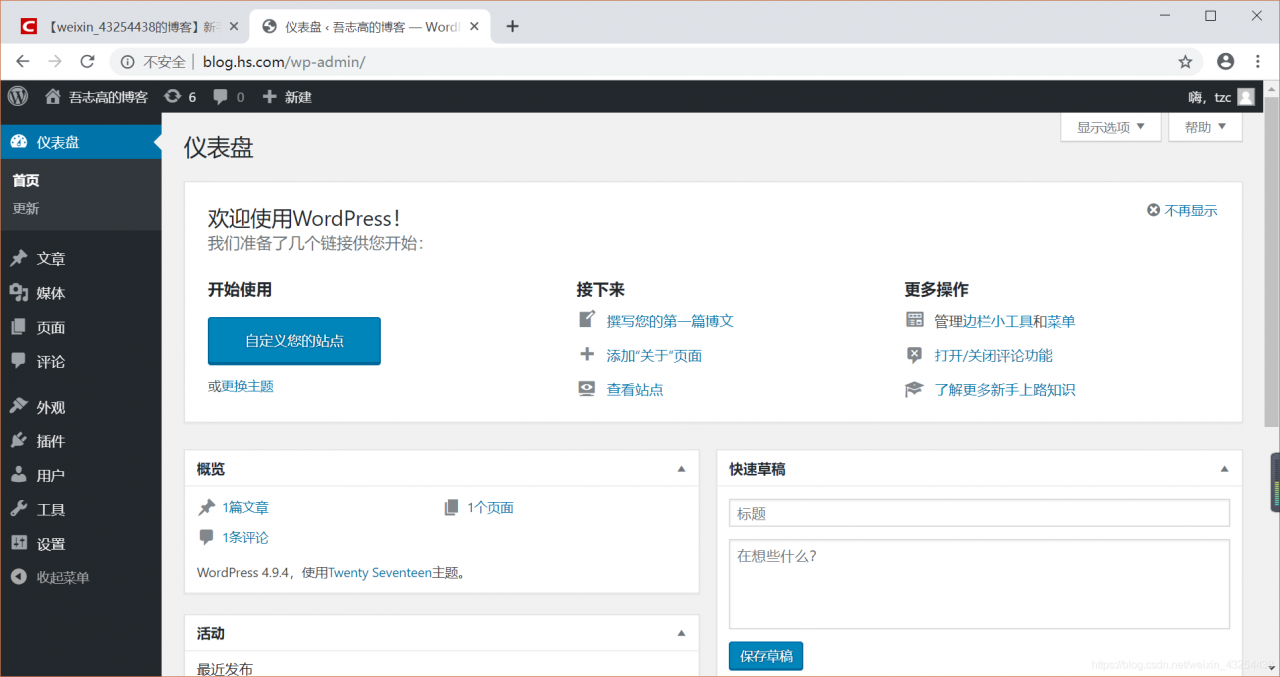Dismiss welcome panel with 不再显示 icon
The image size is (1280, 677).
click(x=1153, y=210)
